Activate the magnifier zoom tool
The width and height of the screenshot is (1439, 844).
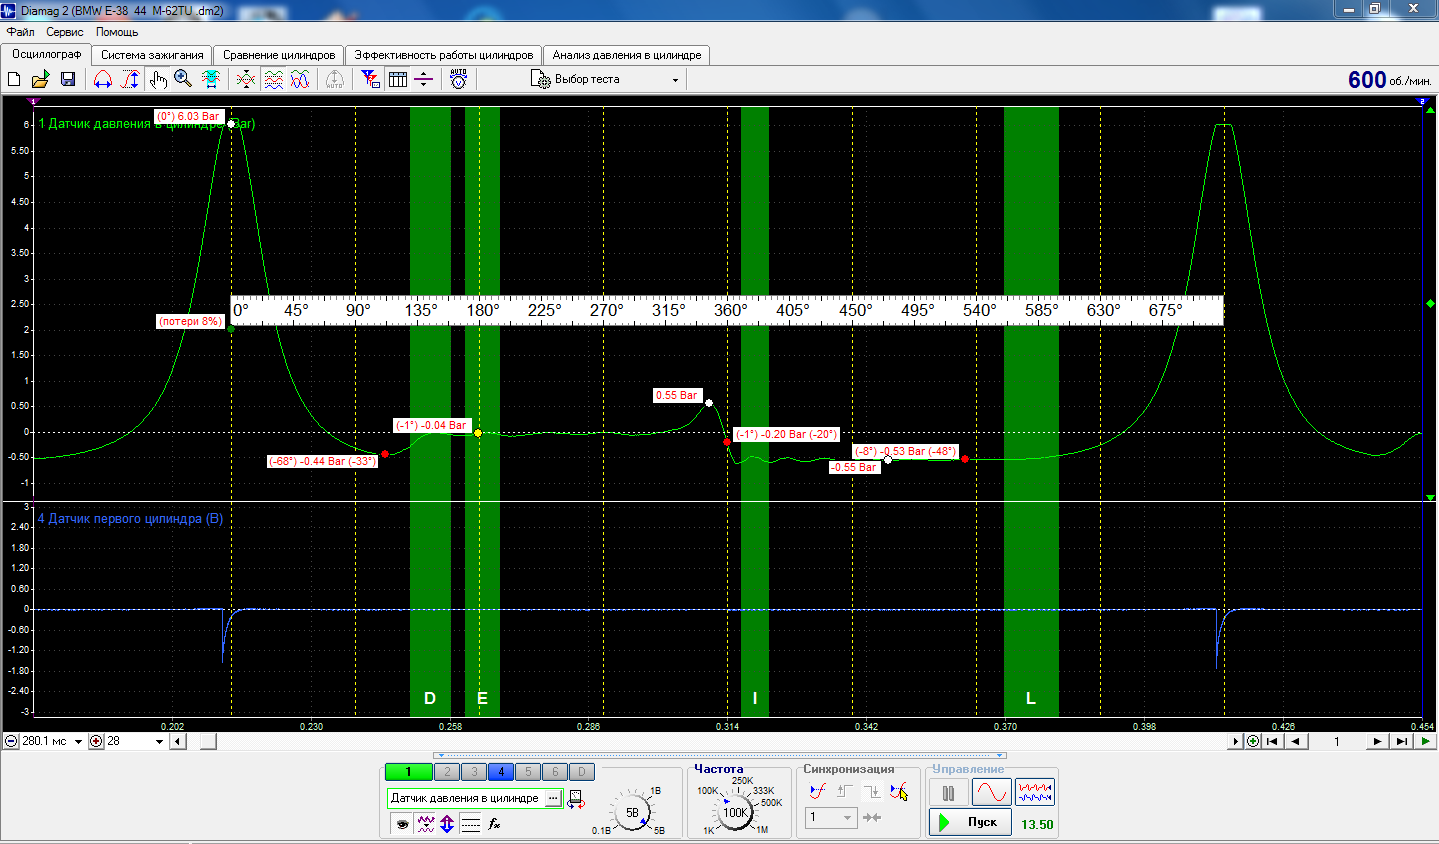coord(183,80)
